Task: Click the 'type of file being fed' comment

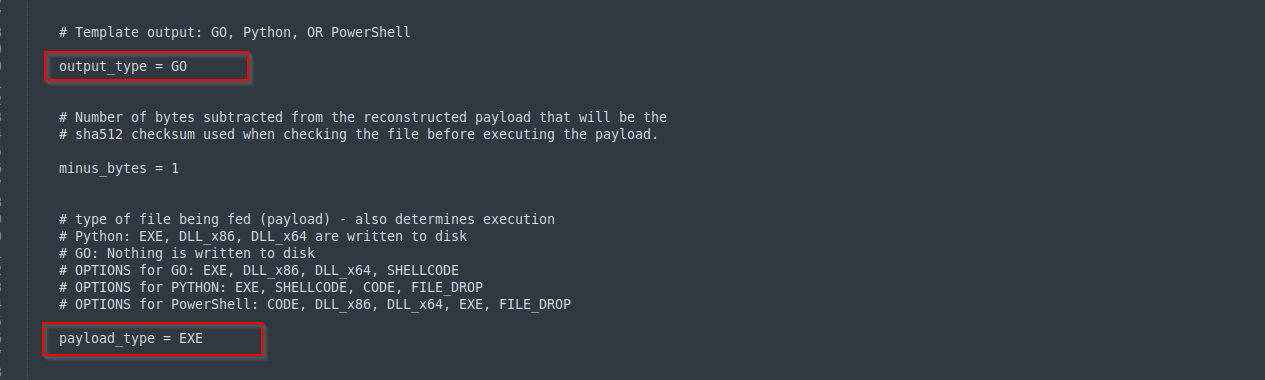Action: click(x=307, y=219)
